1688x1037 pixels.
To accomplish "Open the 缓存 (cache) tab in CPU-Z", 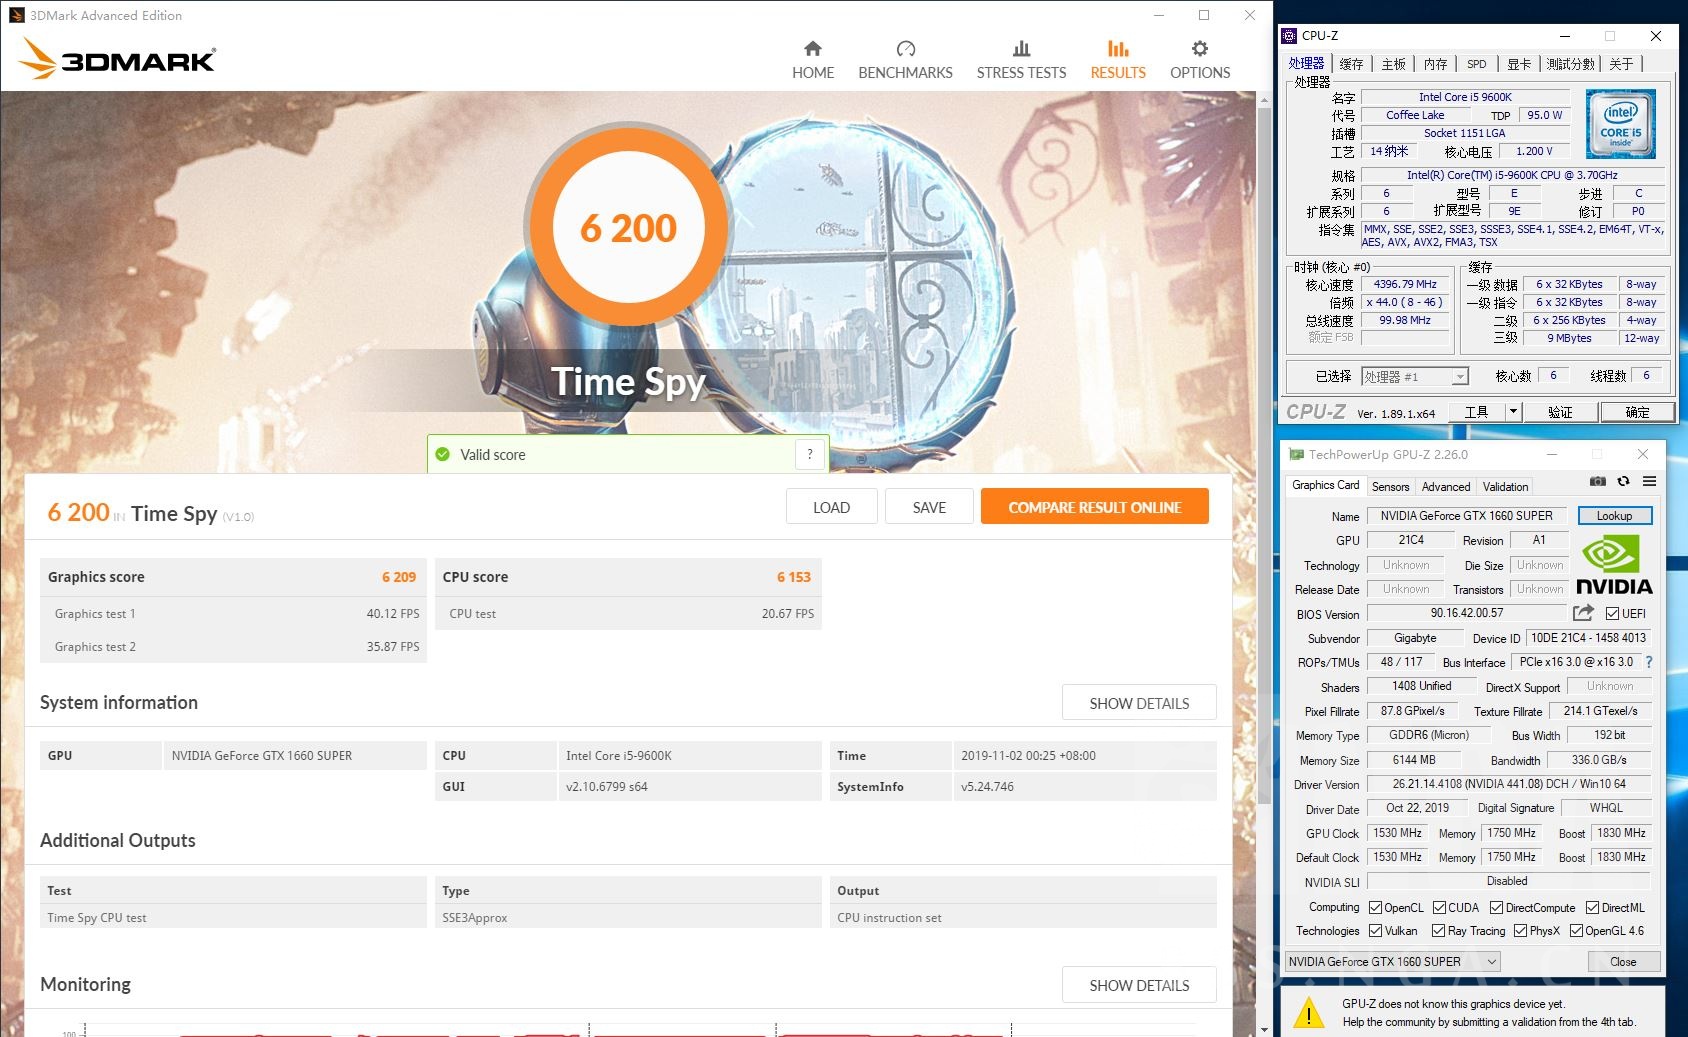I will click(1351, 64).
